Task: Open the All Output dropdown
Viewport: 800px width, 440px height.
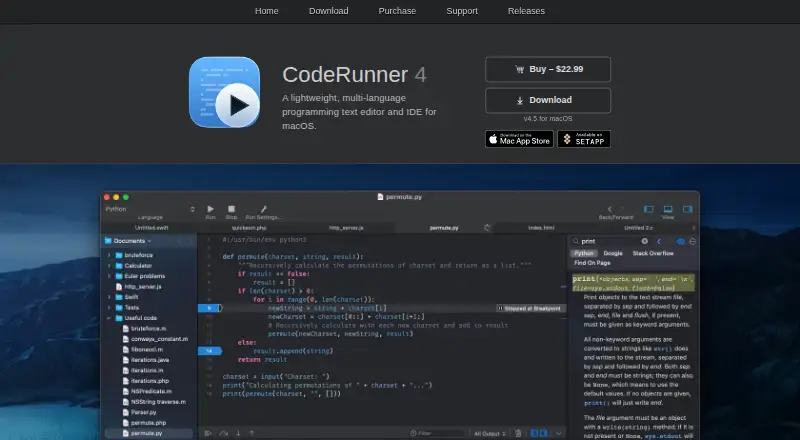Action: [x=489, y=434]
